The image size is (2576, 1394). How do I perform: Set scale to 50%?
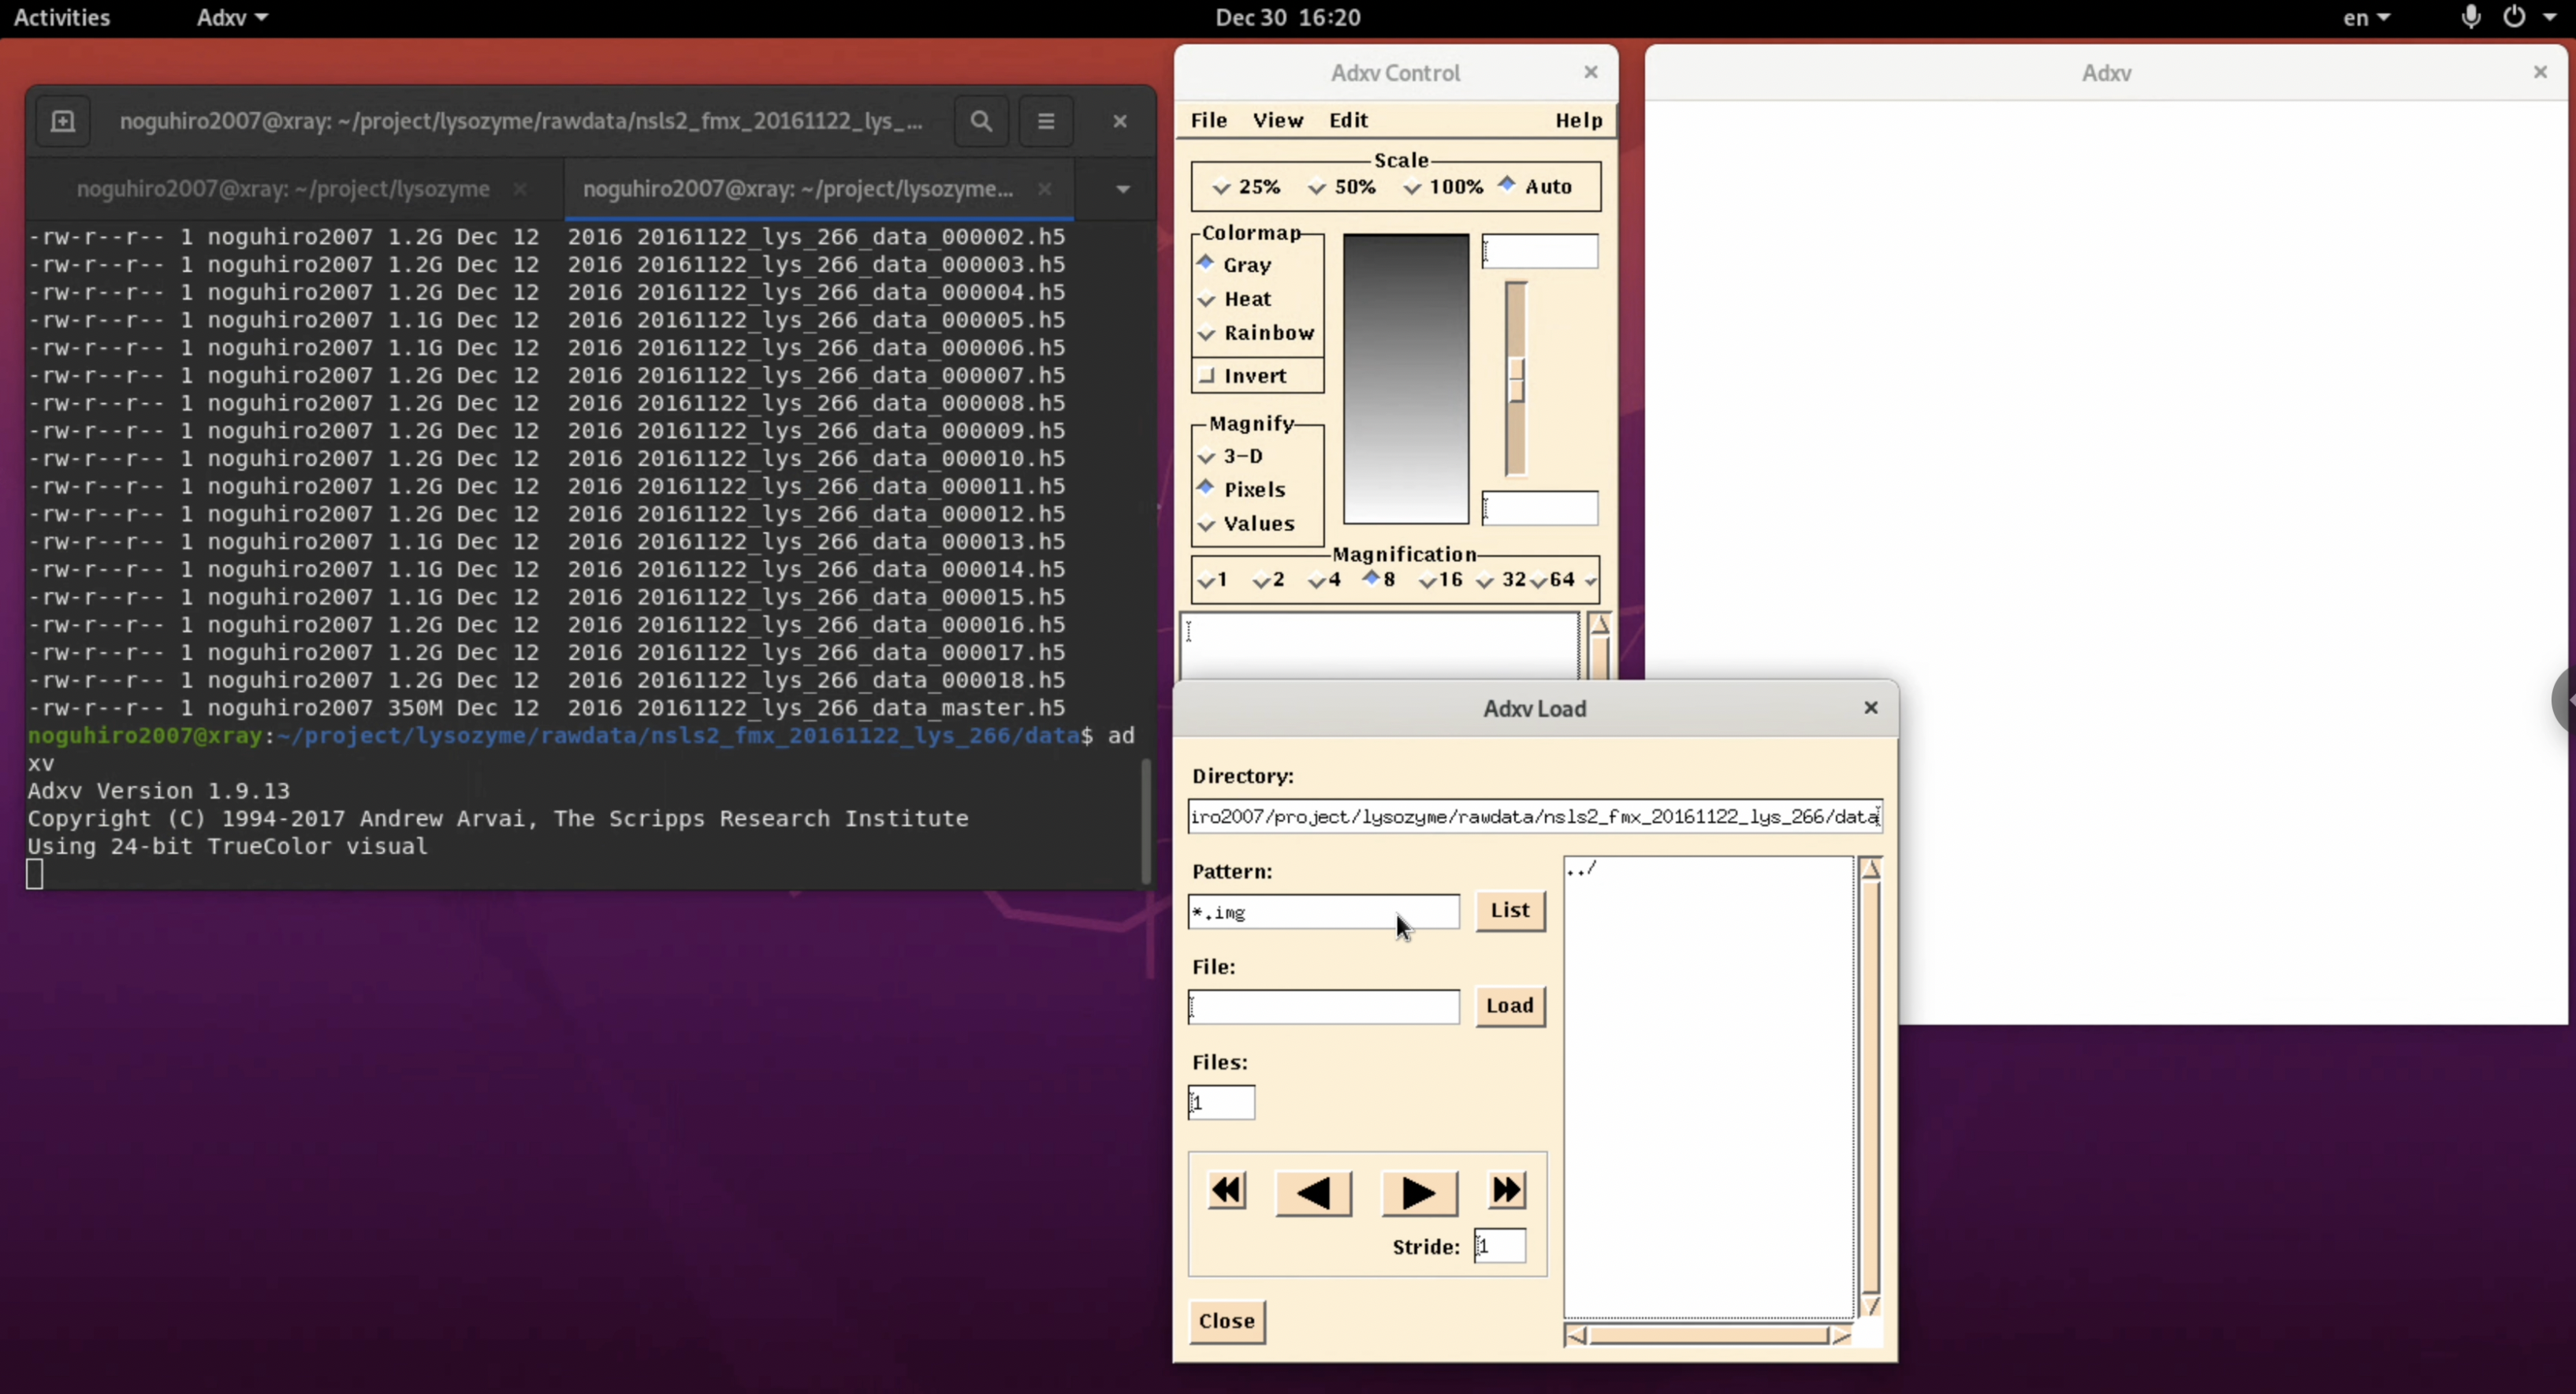coord(1354,187)
